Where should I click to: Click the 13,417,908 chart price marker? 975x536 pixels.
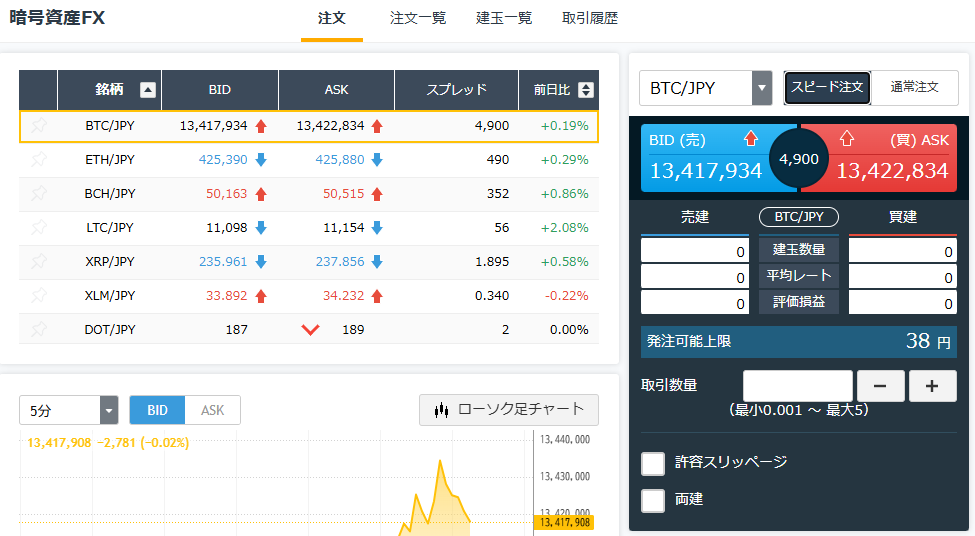564,522
